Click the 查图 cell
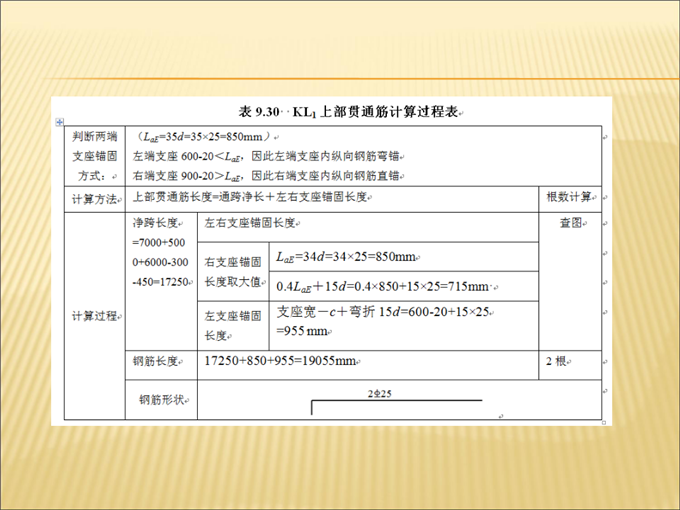Viewport: 680px width, 510px height. (x=571, y=224)
